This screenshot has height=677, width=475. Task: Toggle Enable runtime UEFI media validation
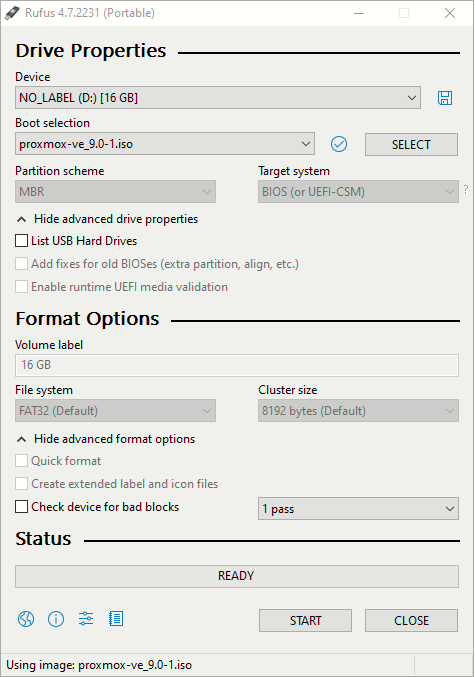tap(22, 287)
